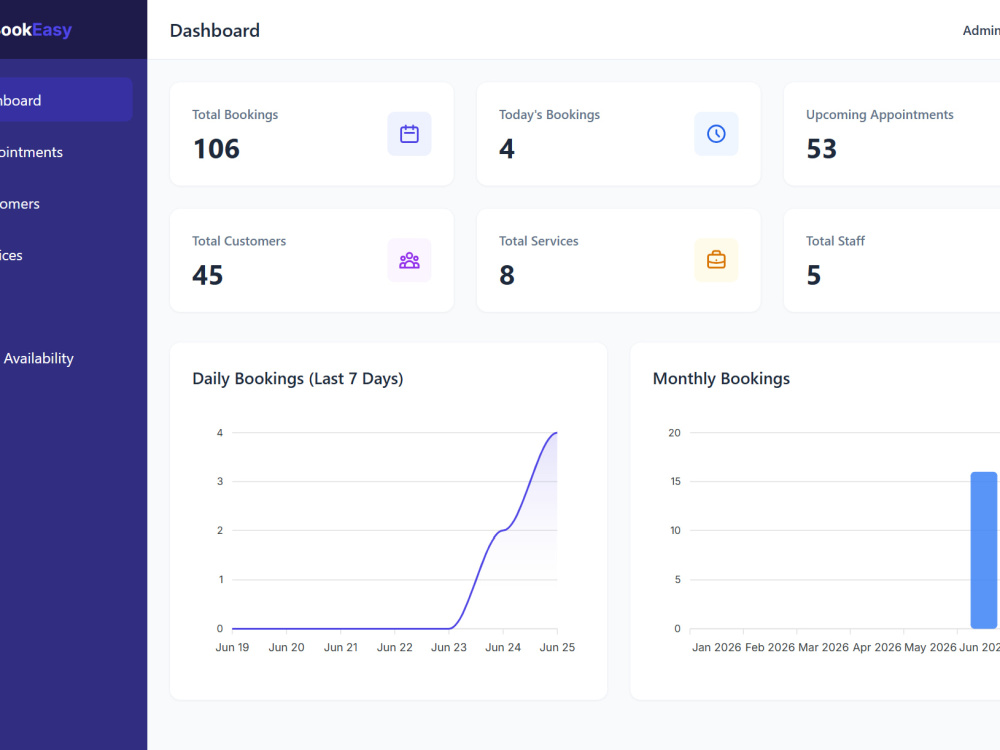Click the people icon in Total Customers card
Screen dimensions: 1000x750
[409, 260]
